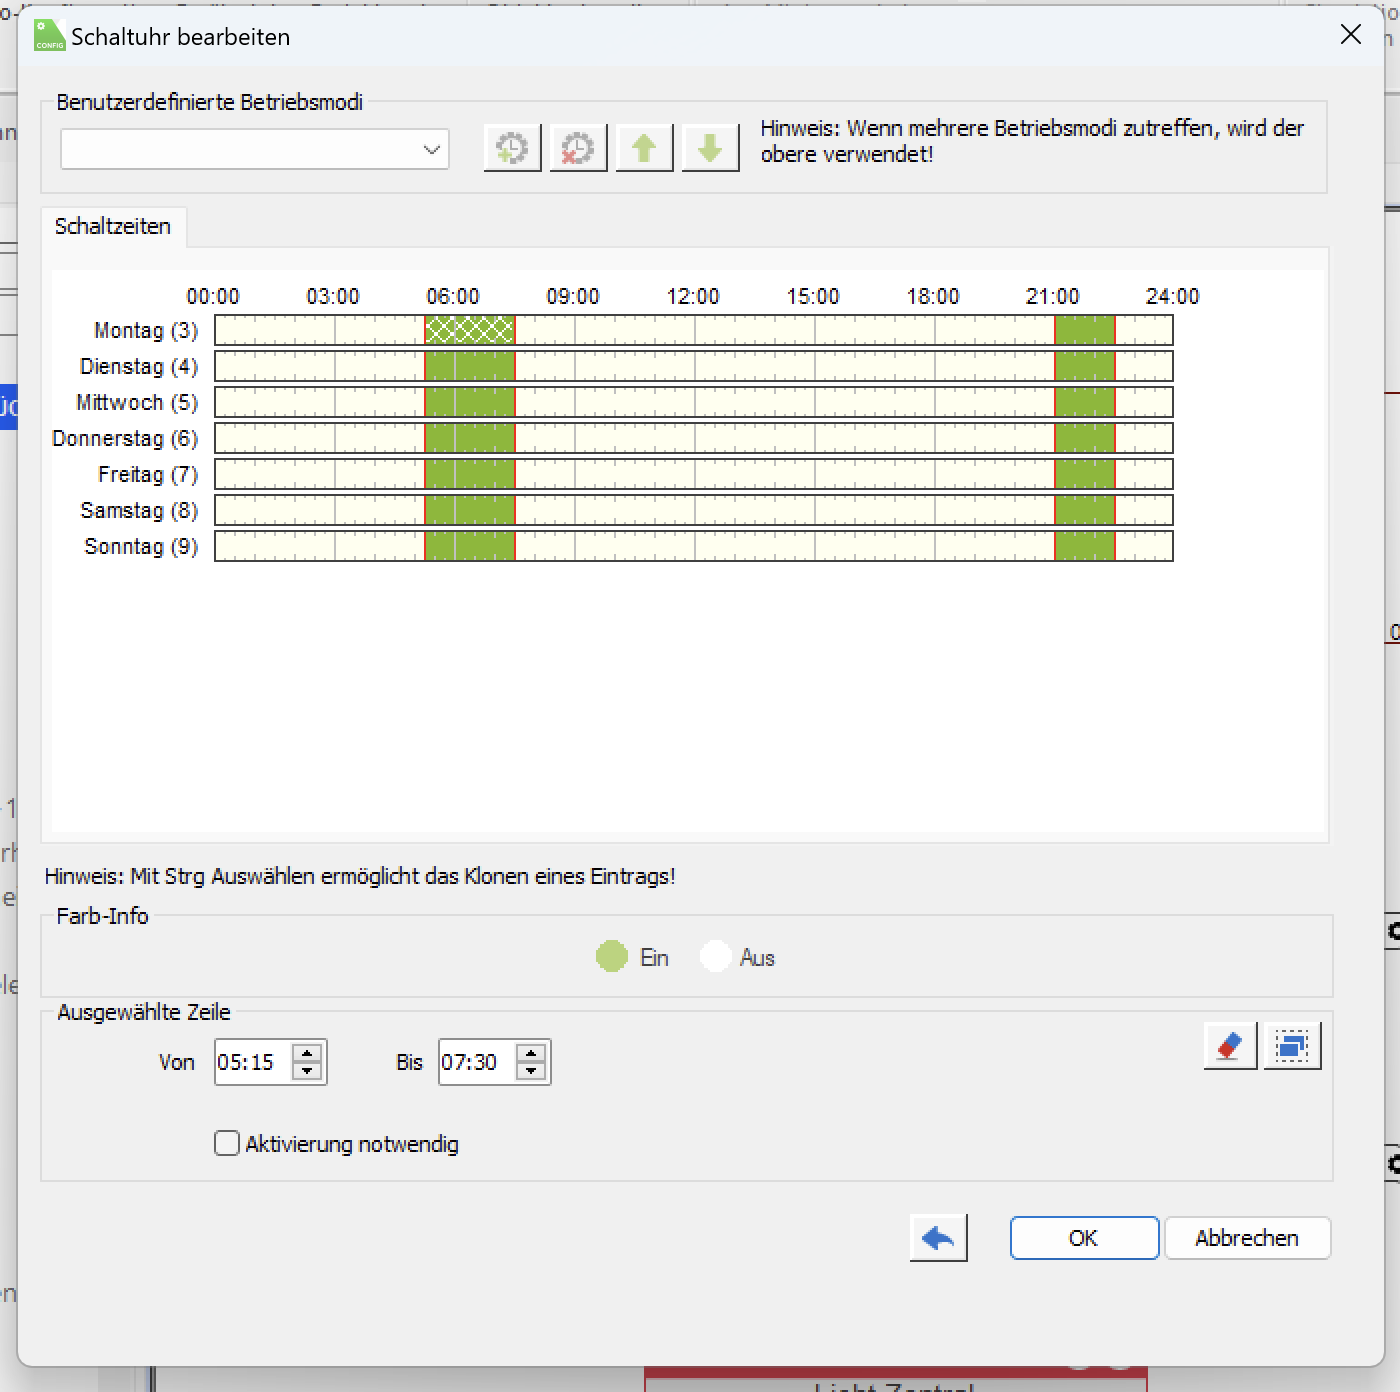Click the blue back arrow button
The height and width of the screenshot is (1392, 1400).
tap(938, 1238)
